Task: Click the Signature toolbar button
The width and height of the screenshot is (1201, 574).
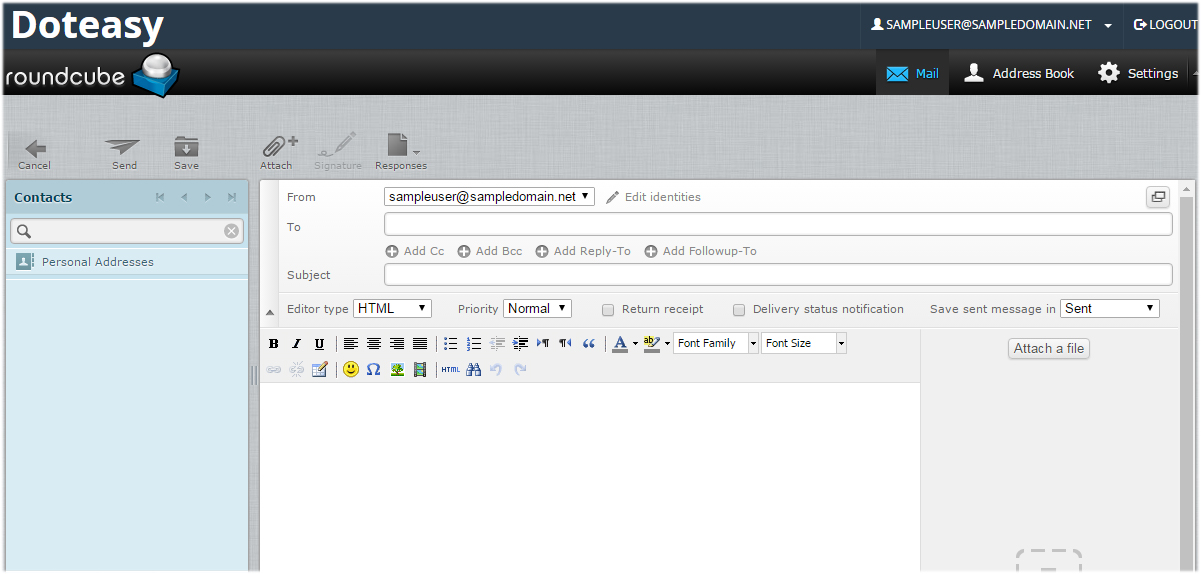Action: [x=338, y=153]
